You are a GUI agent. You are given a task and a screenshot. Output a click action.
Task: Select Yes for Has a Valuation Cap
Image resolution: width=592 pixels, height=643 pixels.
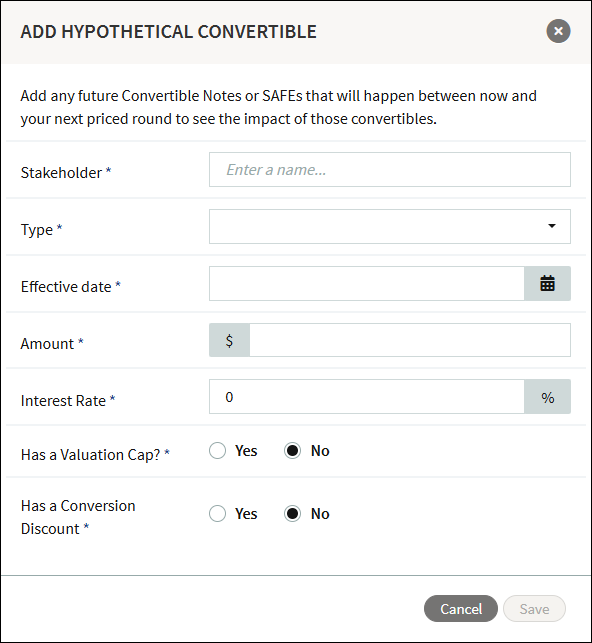(x=217, y=451)
